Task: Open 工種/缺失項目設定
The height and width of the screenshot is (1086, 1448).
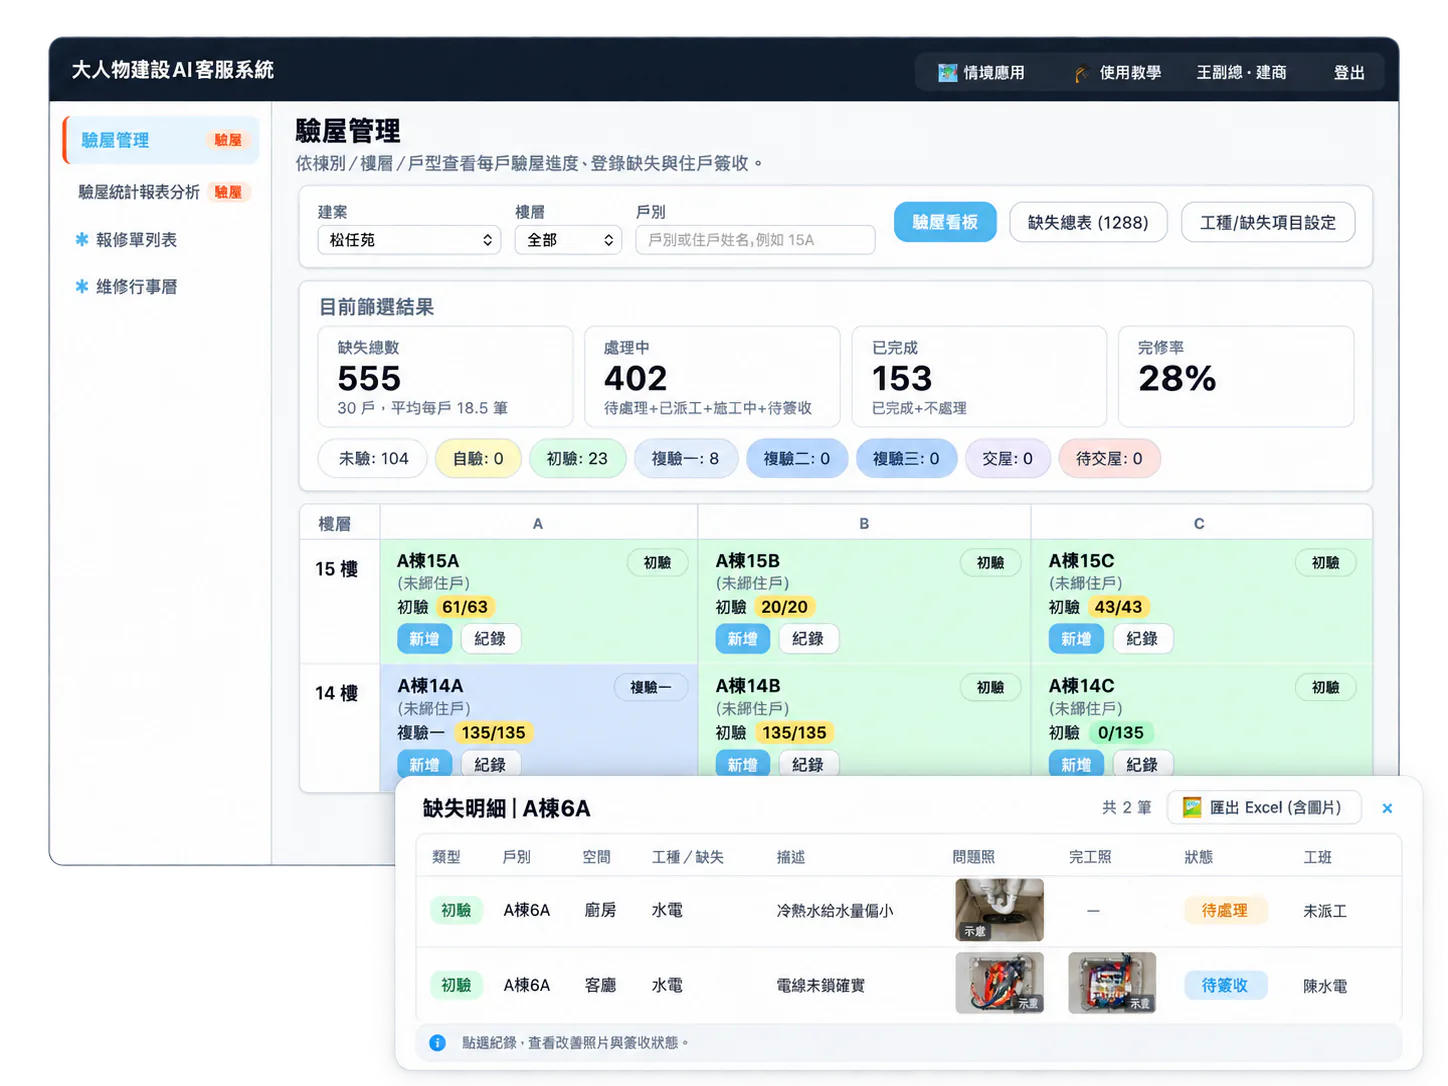Action: [1268, 222]
